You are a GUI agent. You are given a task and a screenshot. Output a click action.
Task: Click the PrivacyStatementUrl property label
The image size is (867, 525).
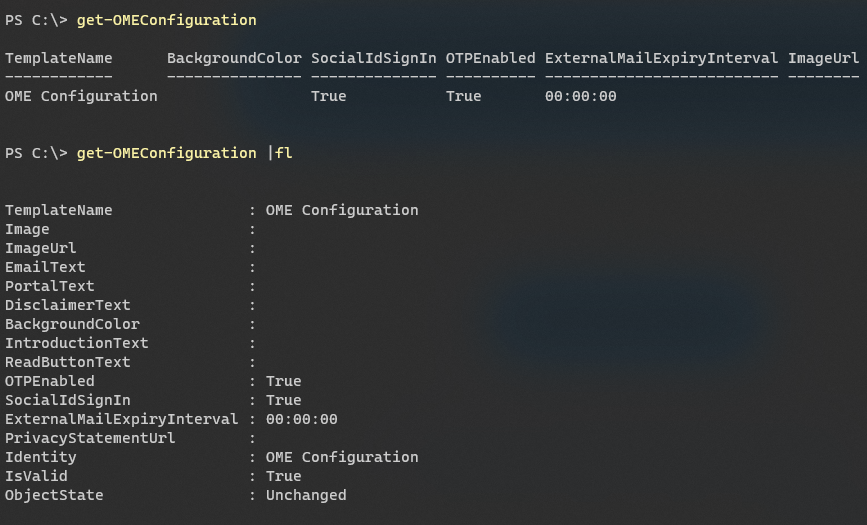90,438
